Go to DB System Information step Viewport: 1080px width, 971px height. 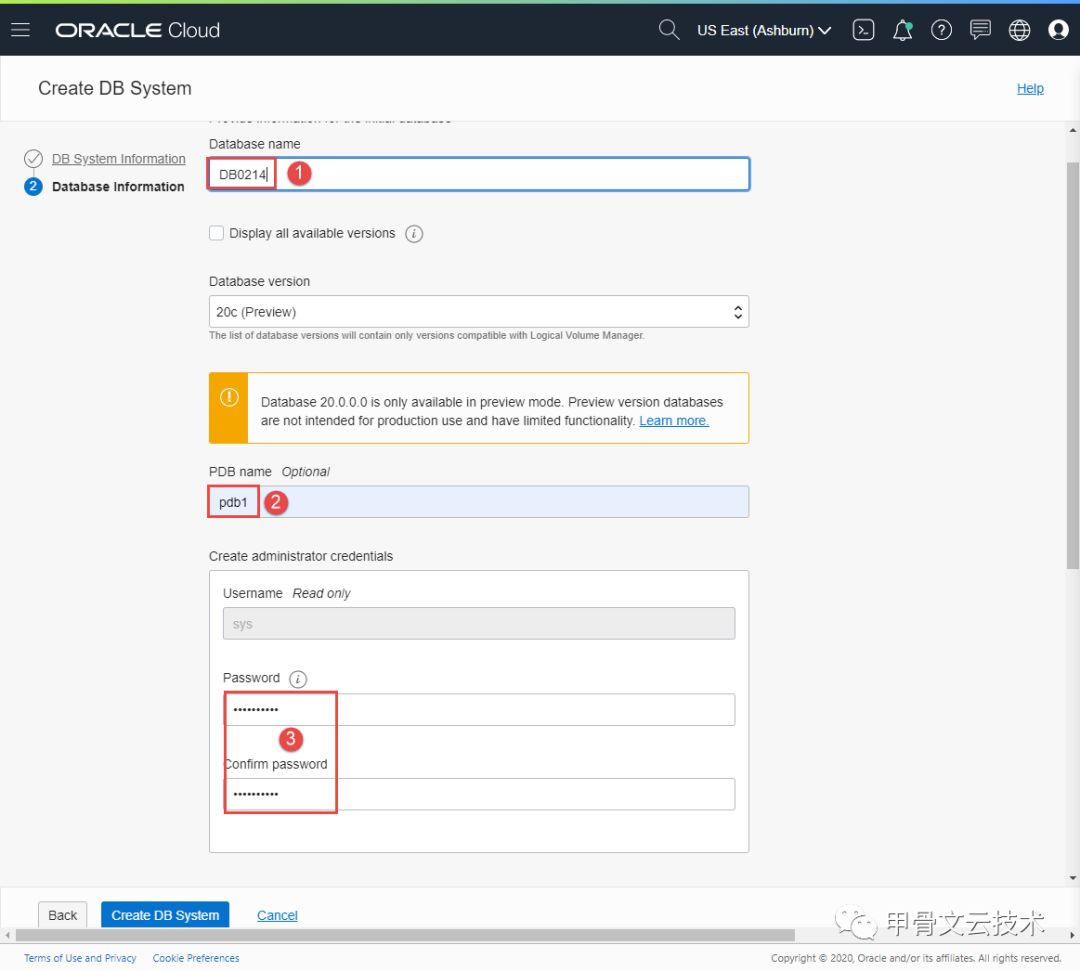click(x=118, y=159)
